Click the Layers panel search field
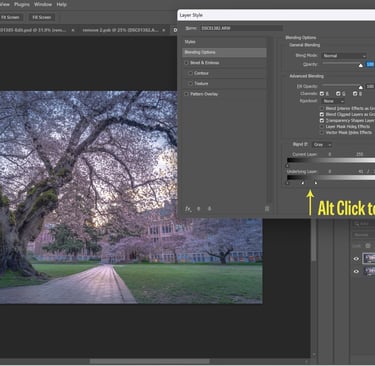This screenshot has width=375, height=366. coord(364,224)
